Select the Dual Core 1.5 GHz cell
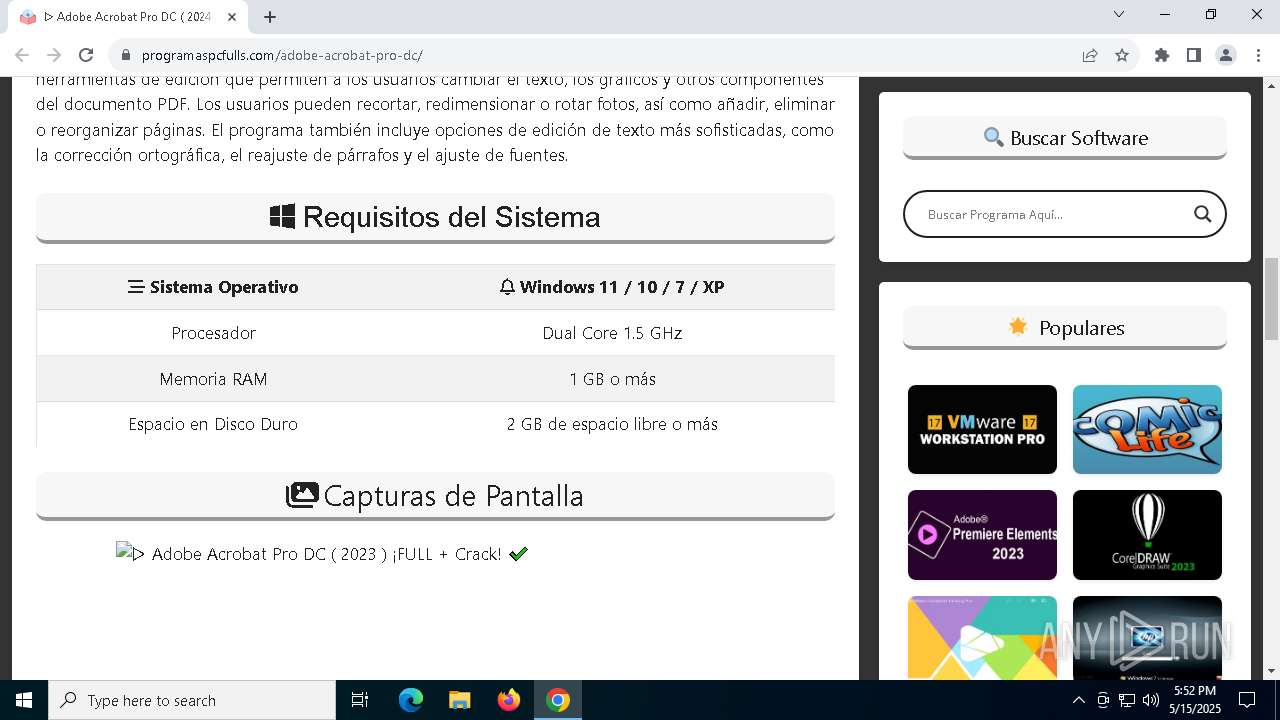 pyautogui.click(x=612, y=333)
